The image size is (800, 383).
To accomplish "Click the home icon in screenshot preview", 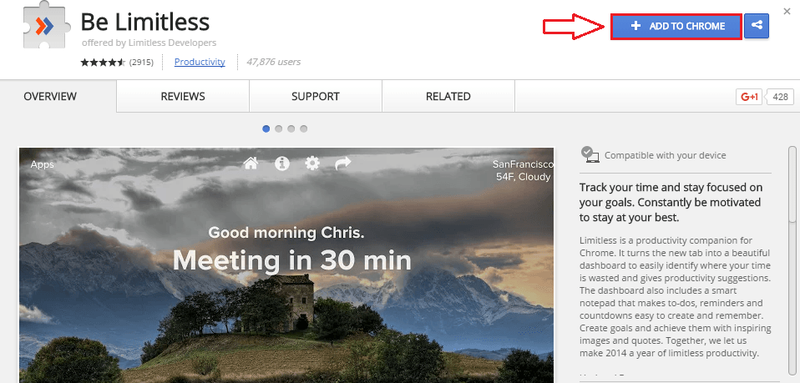I will click(x=251, y=163).
